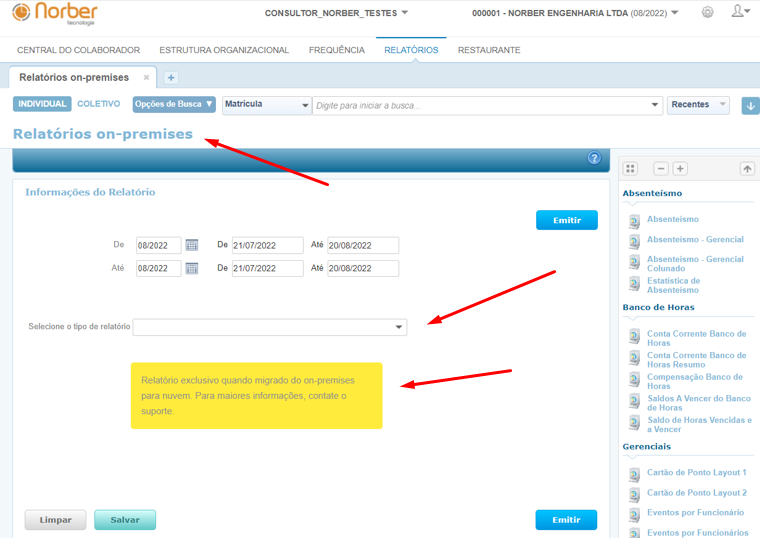Click the blue download arrow icon
Viewport: 760px width, 538px height.
coord(750,106)
